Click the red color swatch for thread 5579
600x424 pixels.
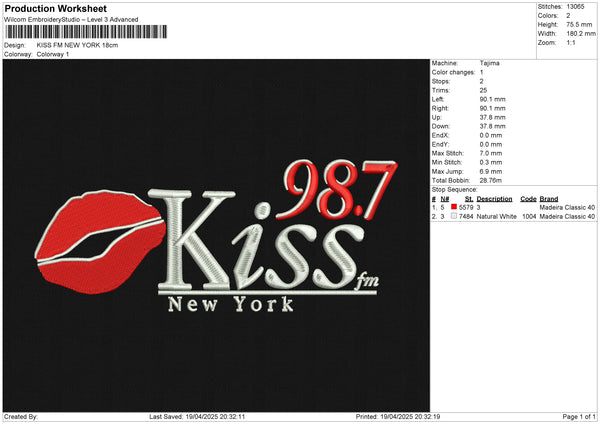(x=454, y=207)
